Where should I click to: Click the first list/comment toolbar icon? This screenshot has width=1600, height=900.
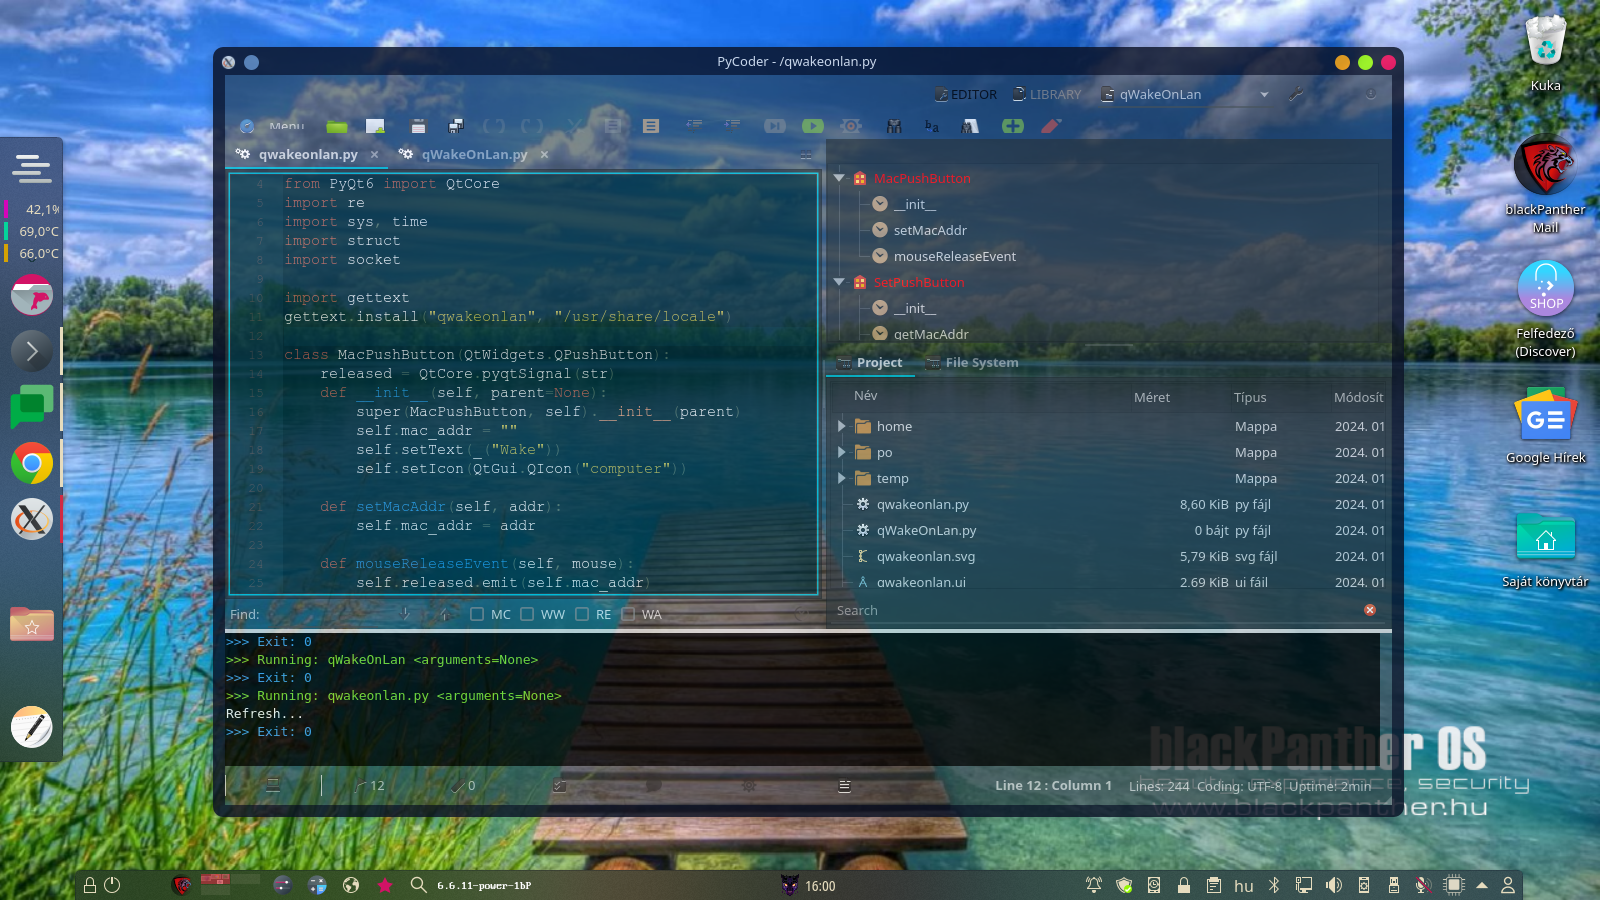click(x=612, y=126)
